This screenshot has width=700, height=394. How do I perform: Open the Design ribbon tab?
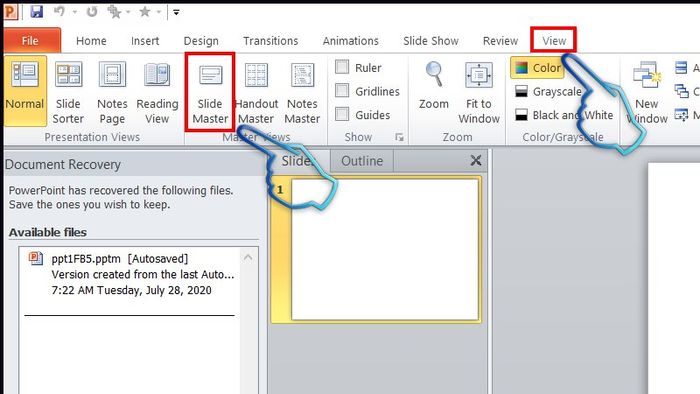(201, 41)
